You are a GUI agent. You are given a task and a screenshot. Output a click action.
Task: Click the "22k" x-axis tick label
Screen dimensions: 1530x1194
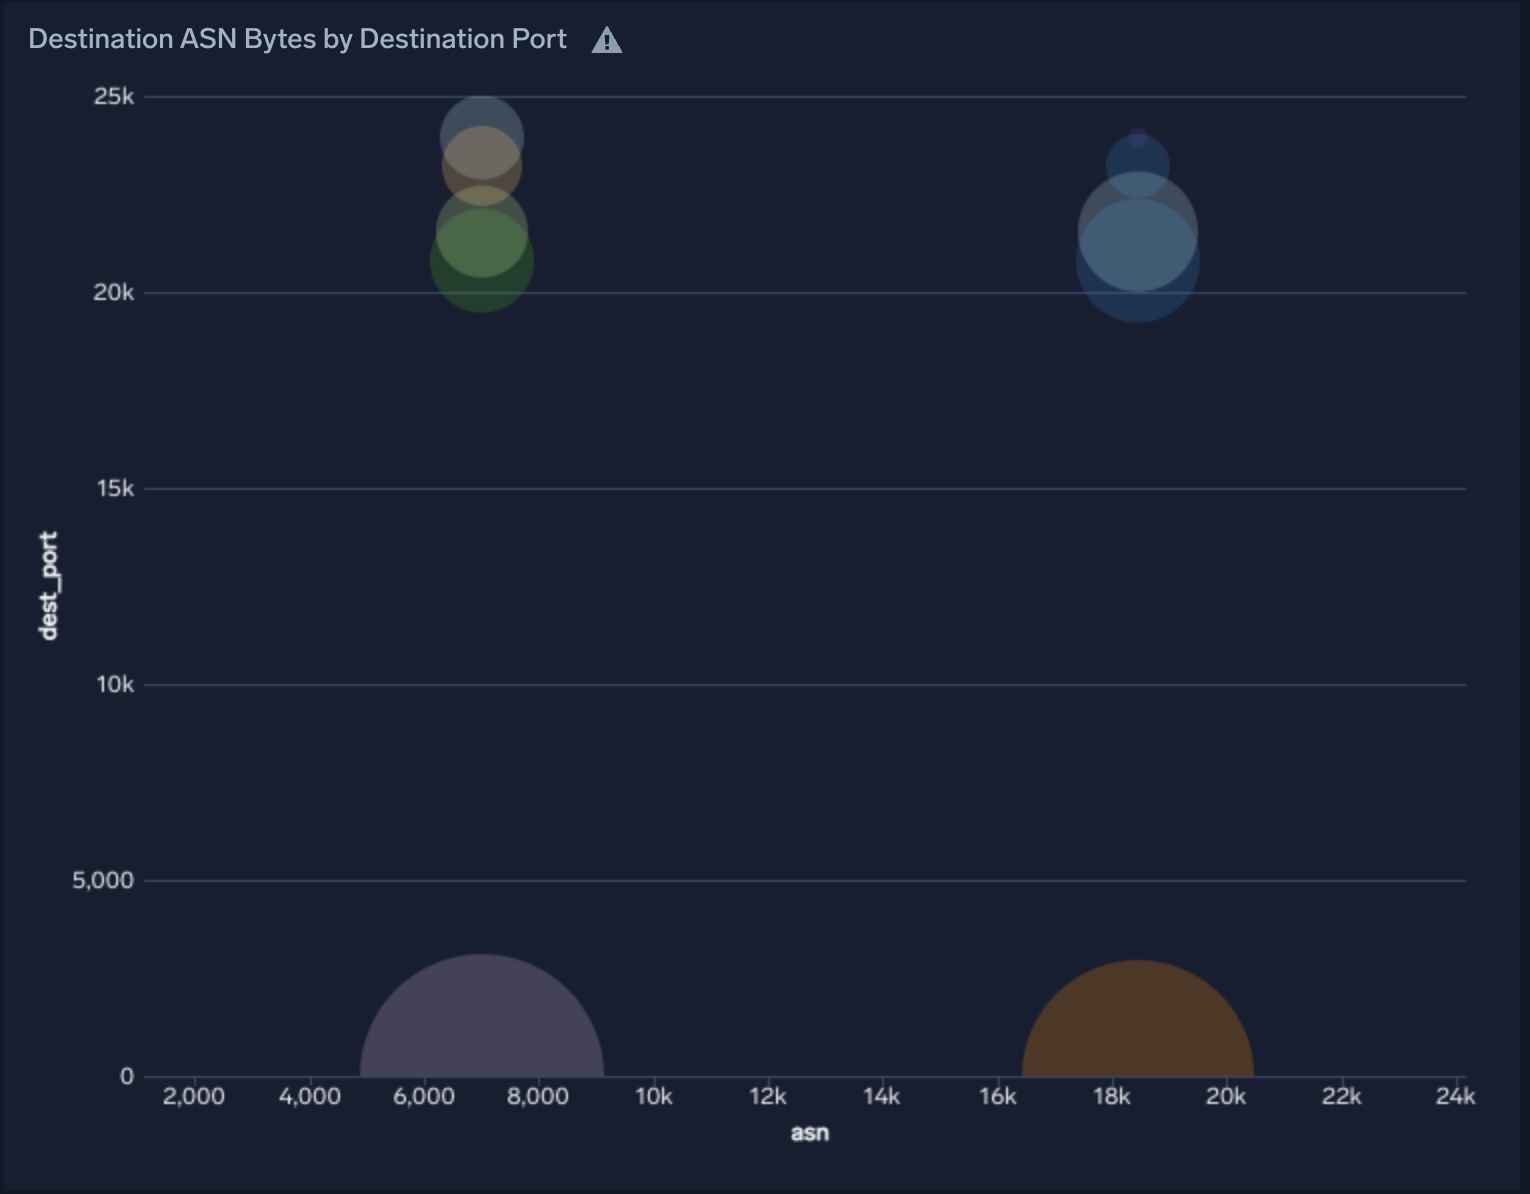[x=1341, y=1096]
